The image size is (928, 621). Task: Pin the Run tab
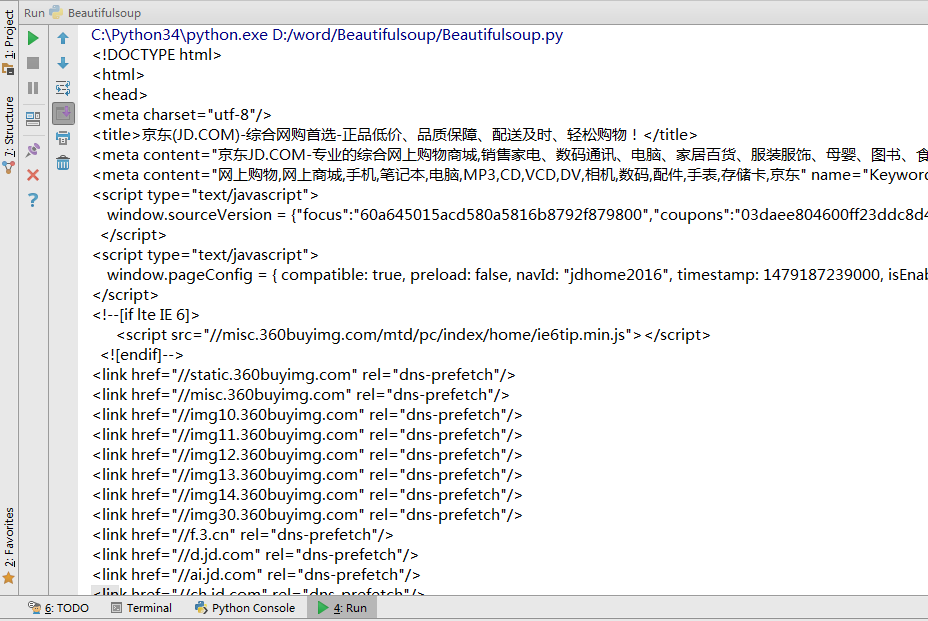click(x=33, y=150)
